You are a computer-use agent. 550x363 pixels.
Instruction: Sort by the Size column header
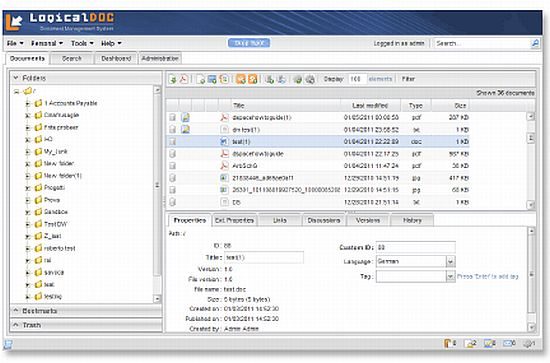(450, 105)
